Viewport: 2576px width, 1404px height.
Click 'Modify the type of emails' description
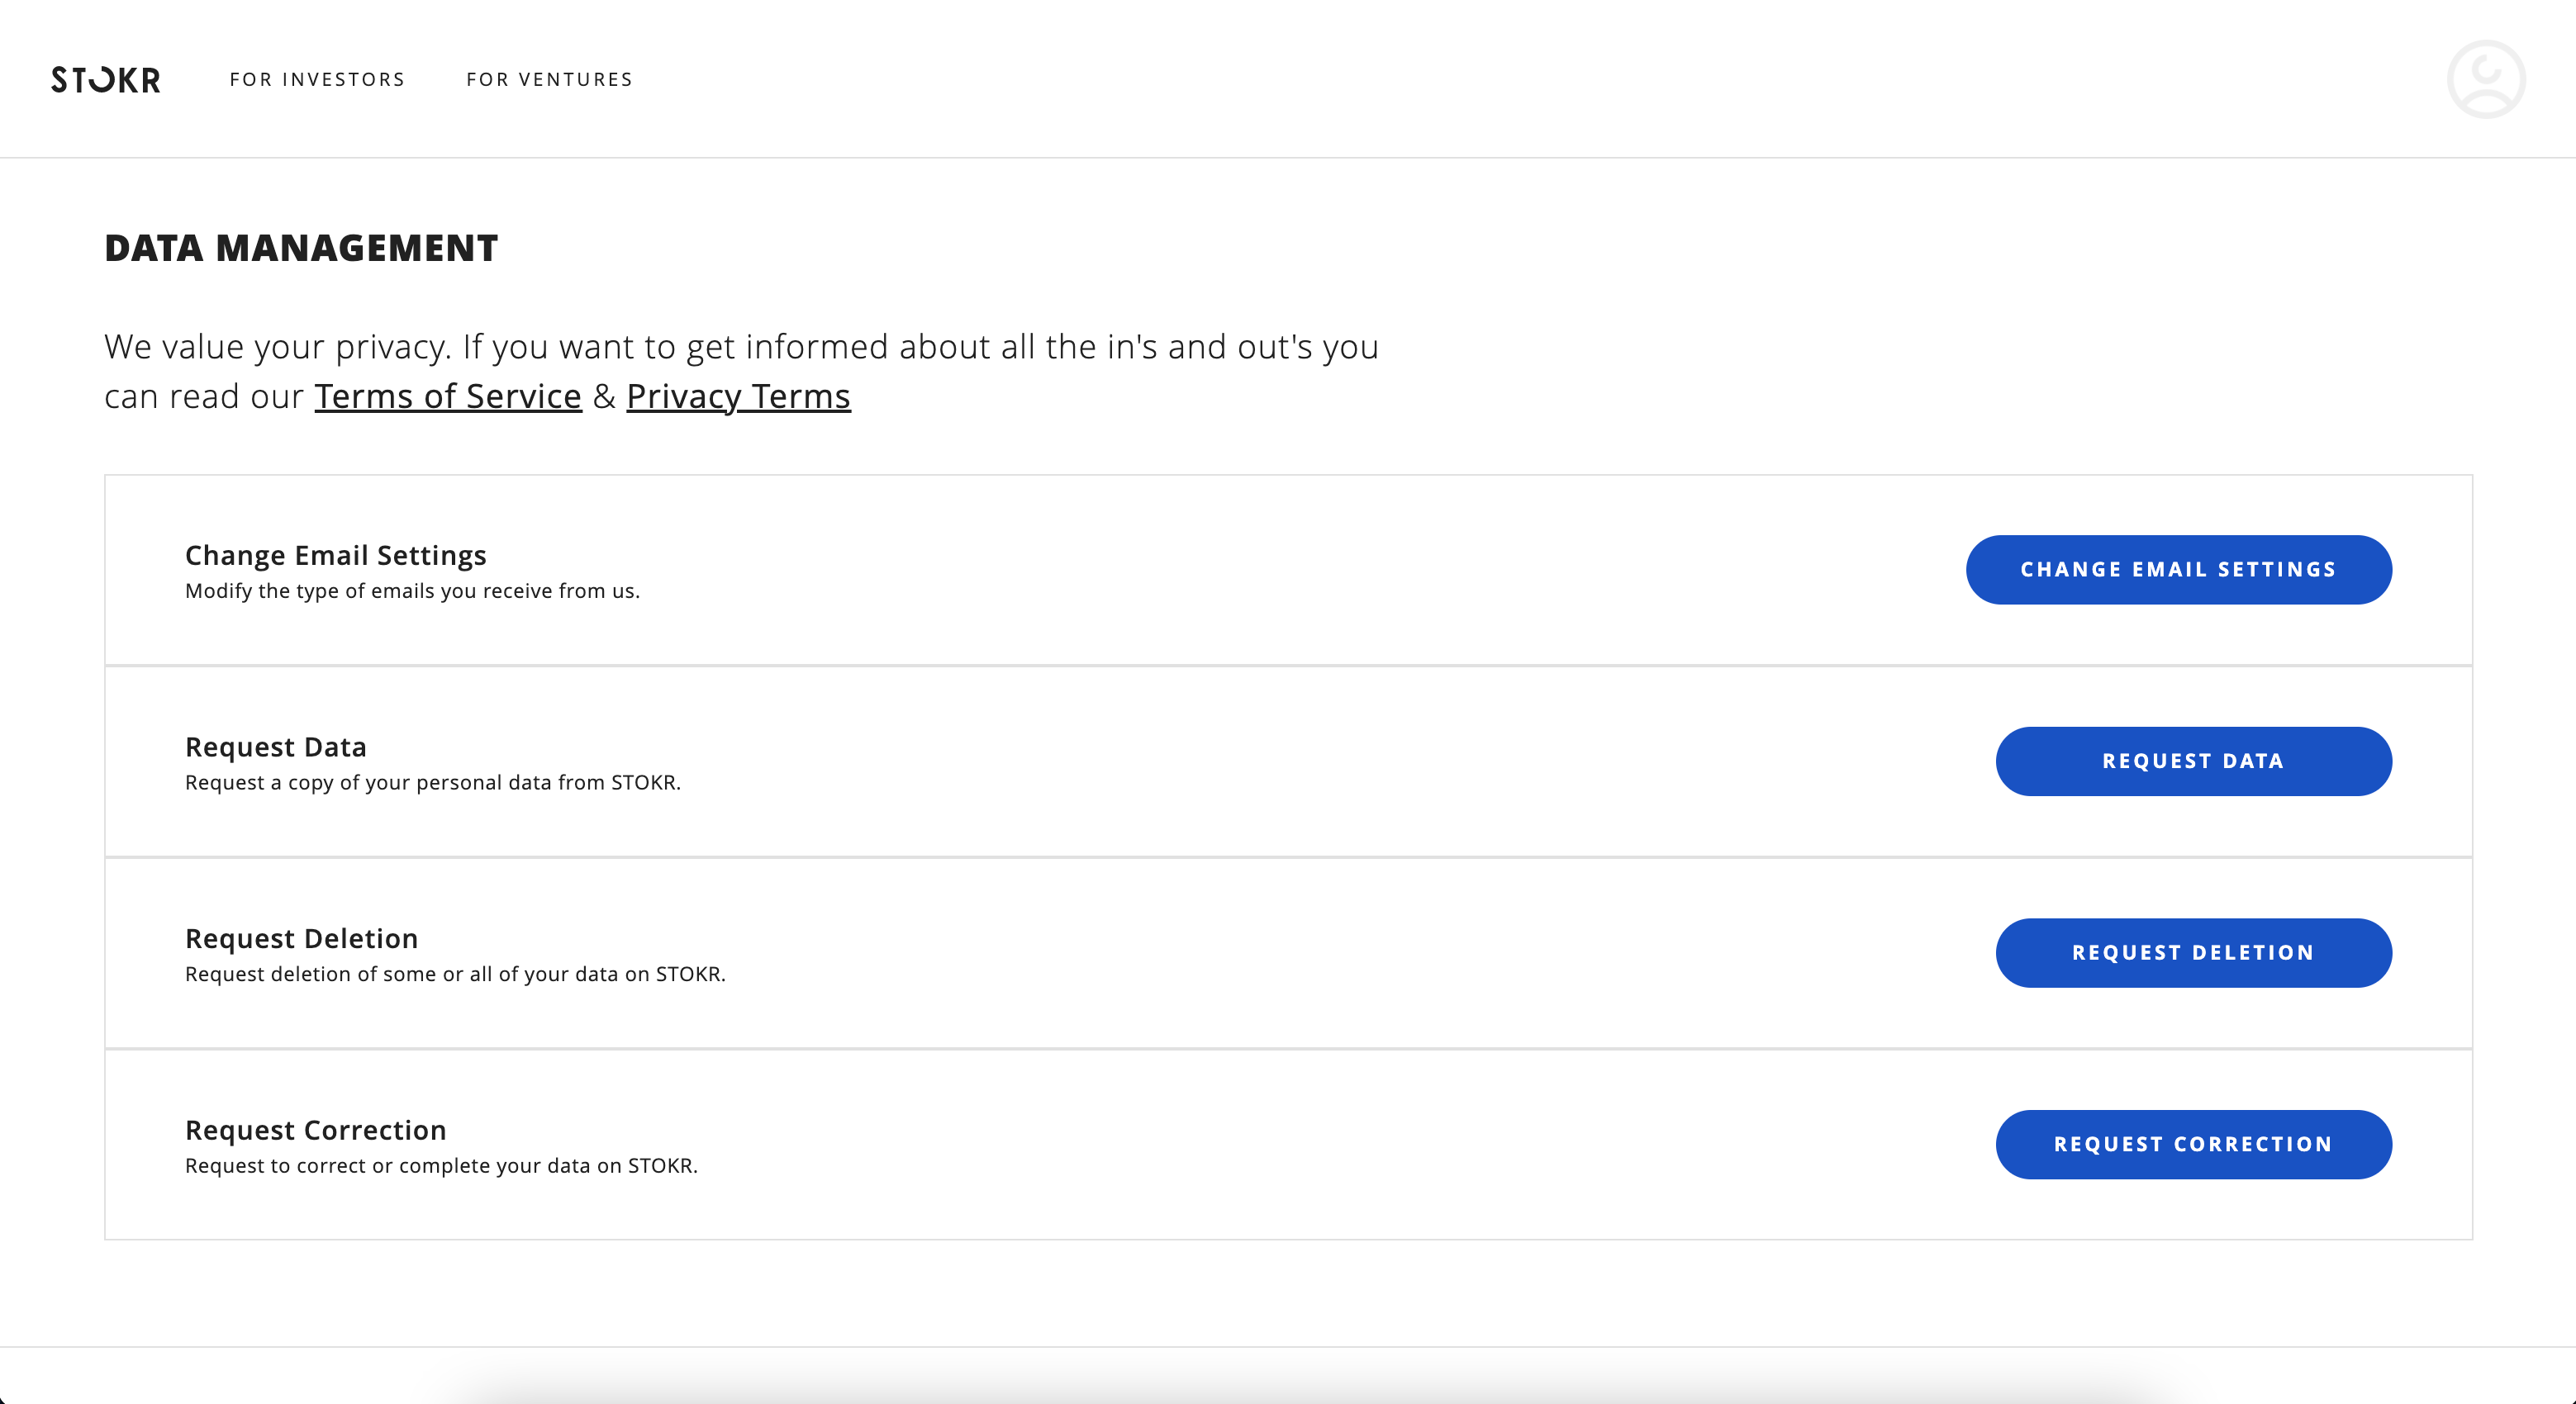coord(412,591)
